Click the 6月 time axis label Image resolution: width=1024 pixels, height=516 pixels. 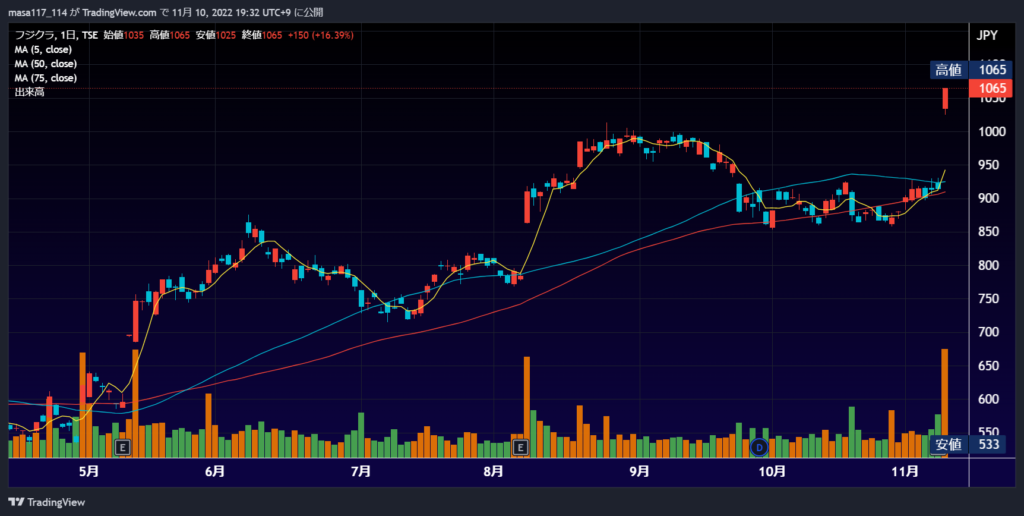tap(215, 472)
